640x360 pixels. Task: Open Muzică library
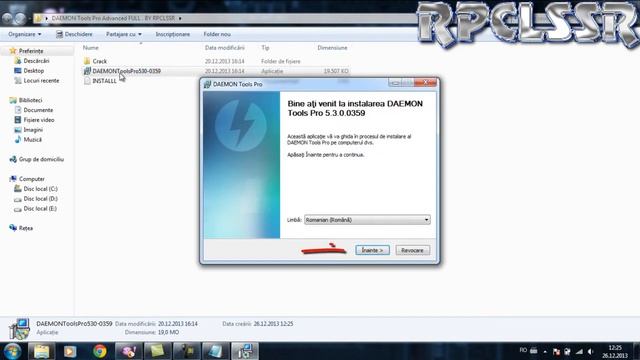click(x=32, y=139)
